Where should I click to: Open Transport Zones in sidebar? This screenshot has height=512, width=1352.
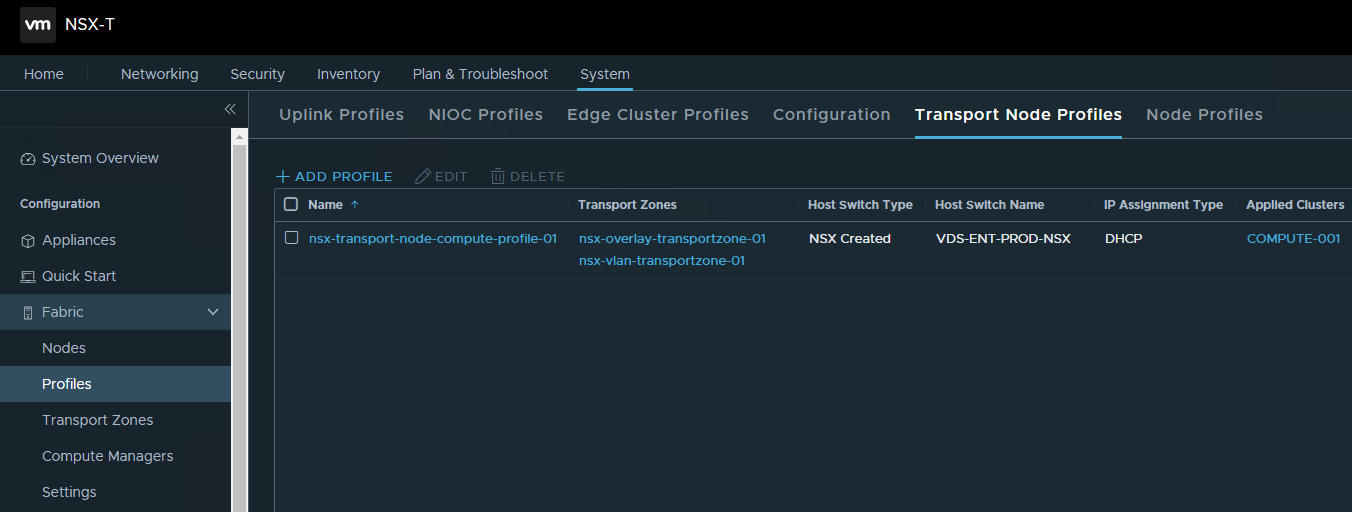tap(98, 421)
